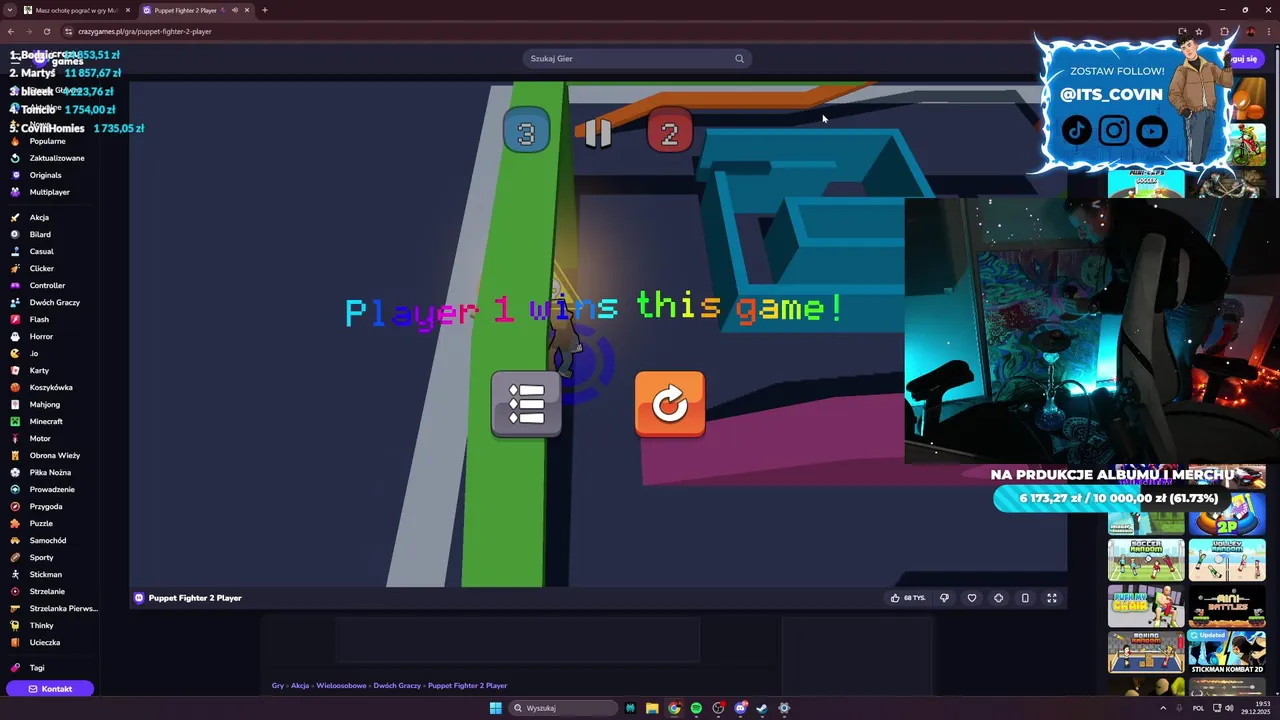Enter fullscreen mode for the game

1052,598
